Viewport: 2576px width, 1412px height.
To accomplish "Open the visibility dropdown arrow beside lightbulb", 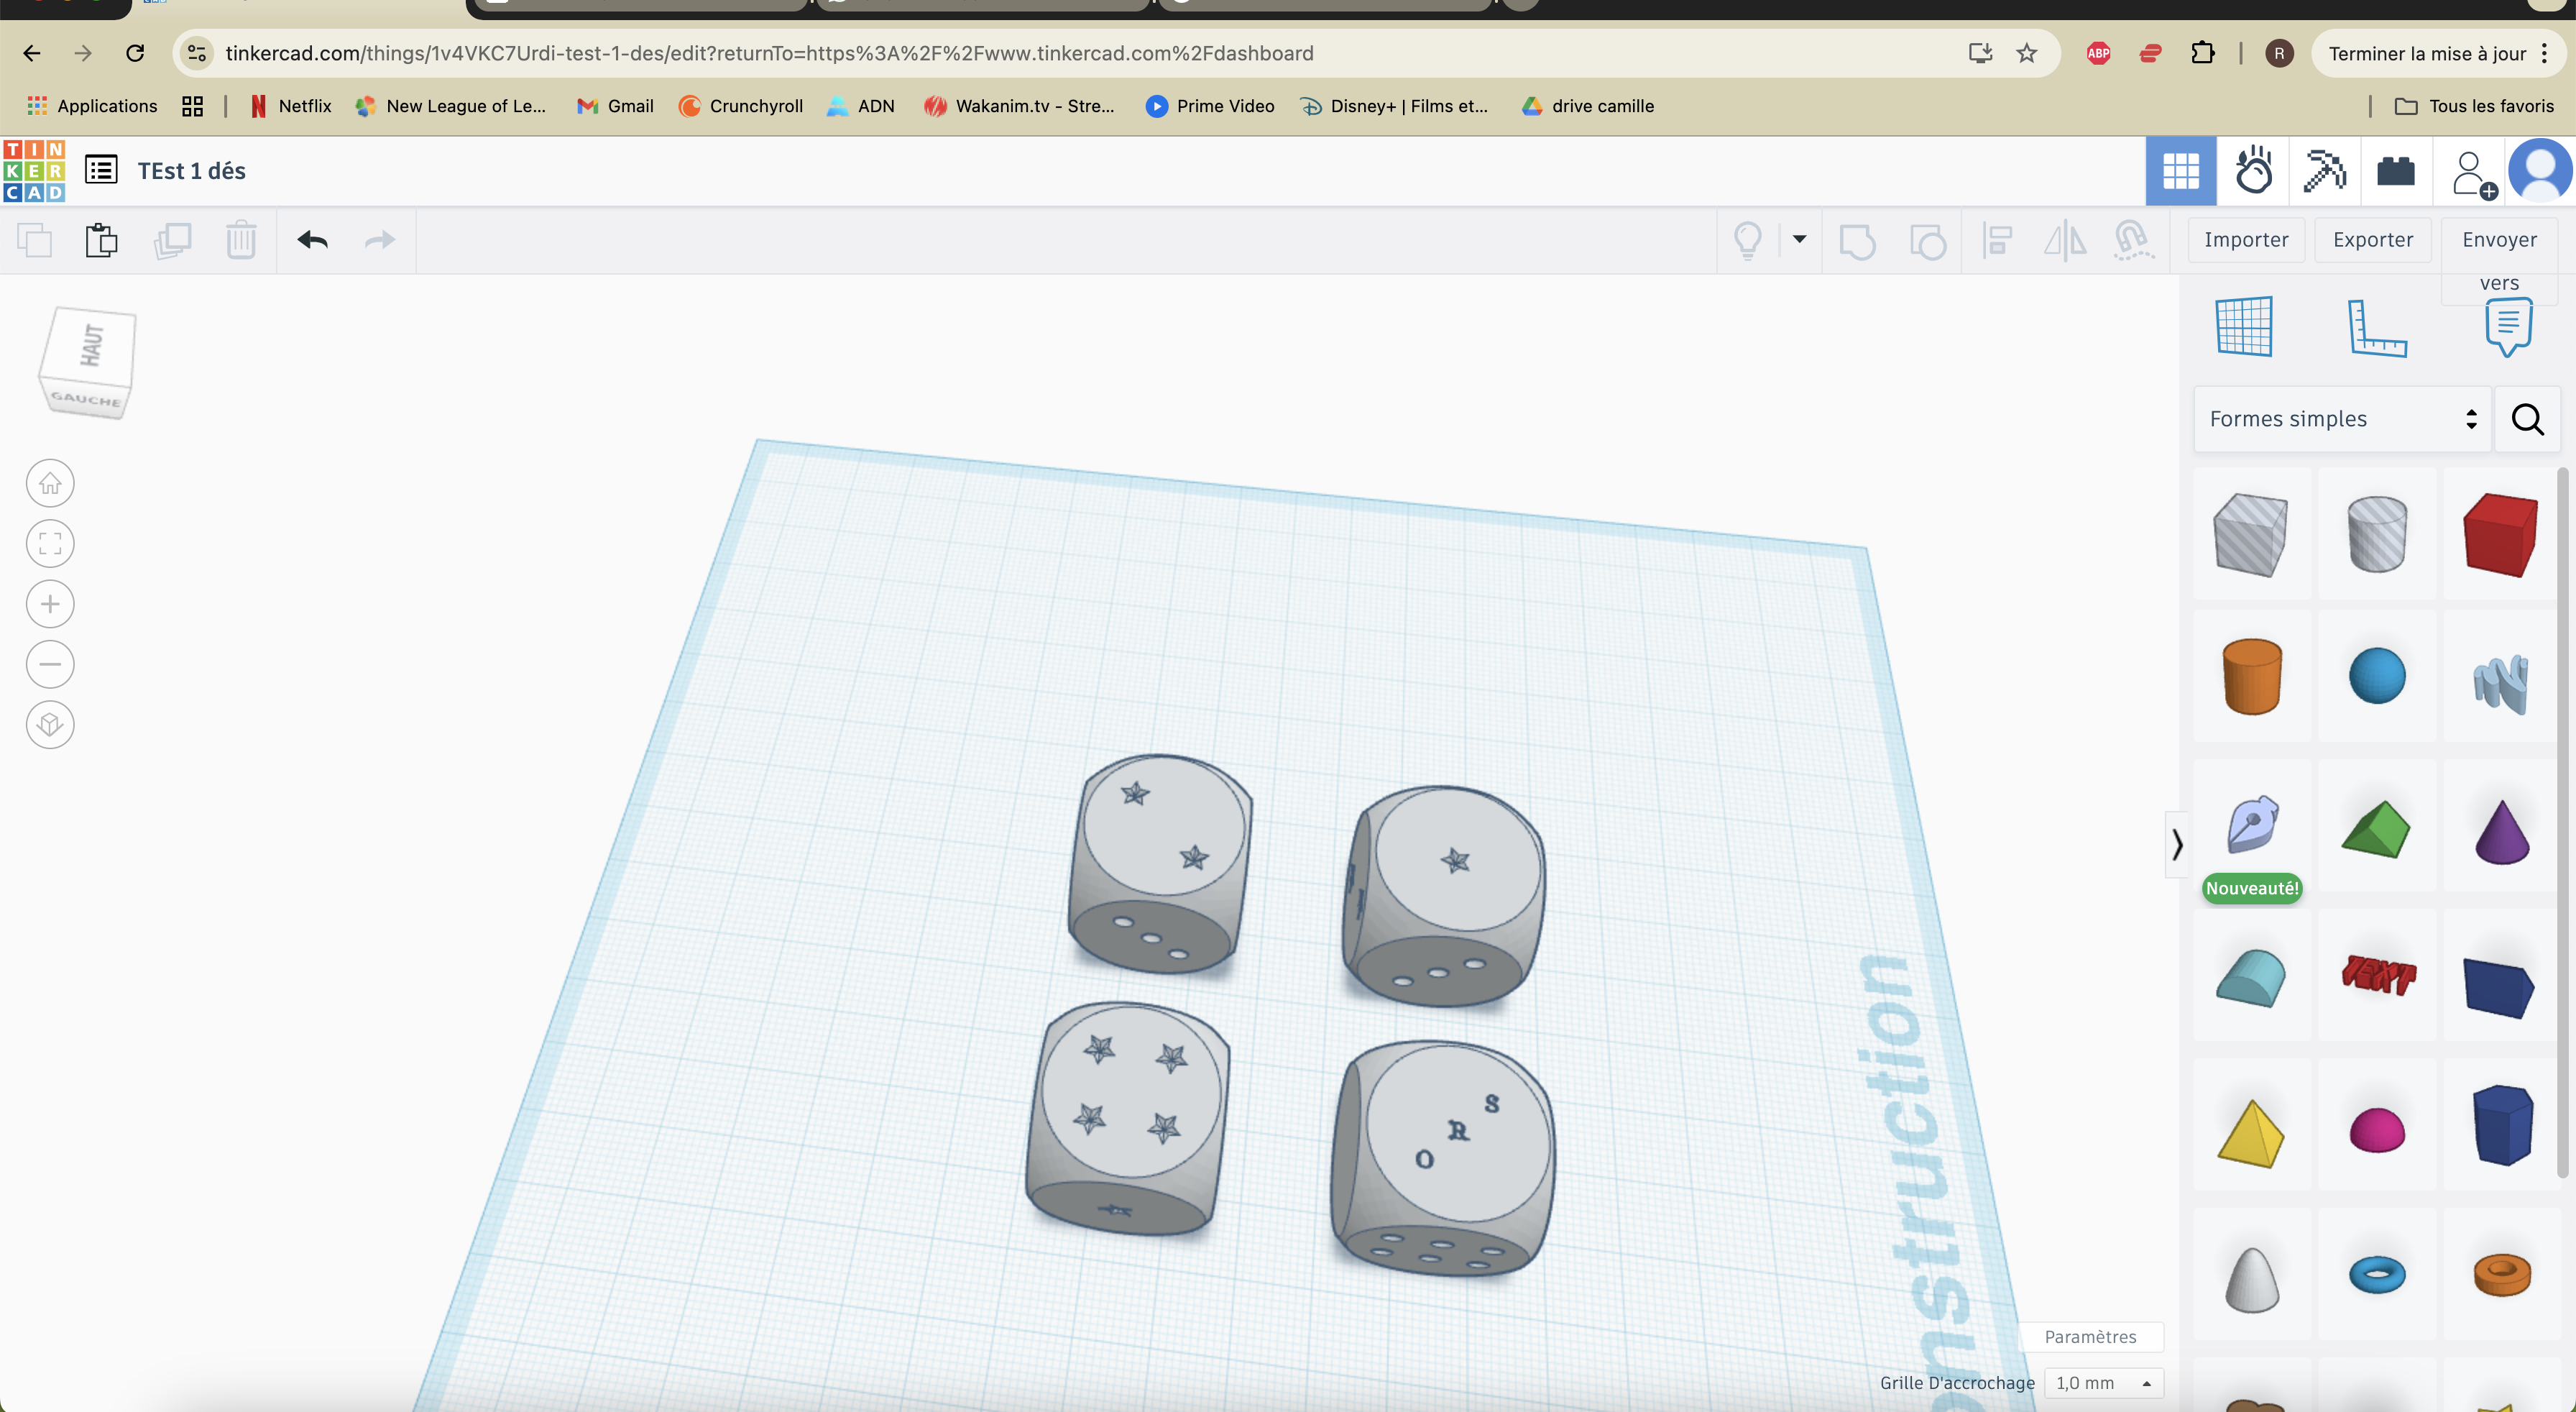I will (1799, 239).
